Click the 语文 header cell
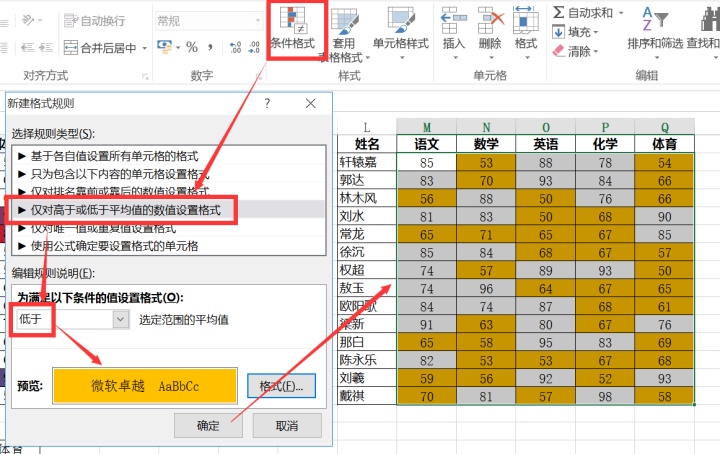The width and height of the screenshot is (720, 454). [427, 144]
